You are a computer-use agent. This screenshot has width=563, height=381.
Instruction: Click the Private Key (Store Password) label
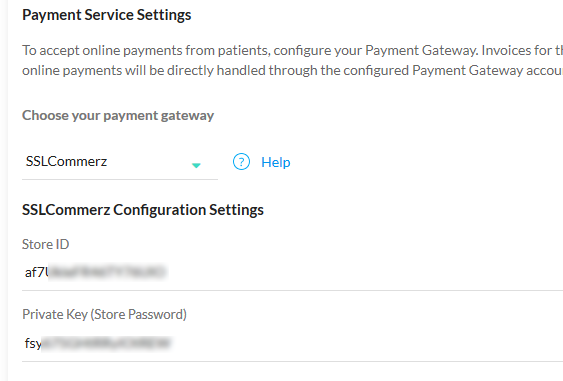point(104,315)
